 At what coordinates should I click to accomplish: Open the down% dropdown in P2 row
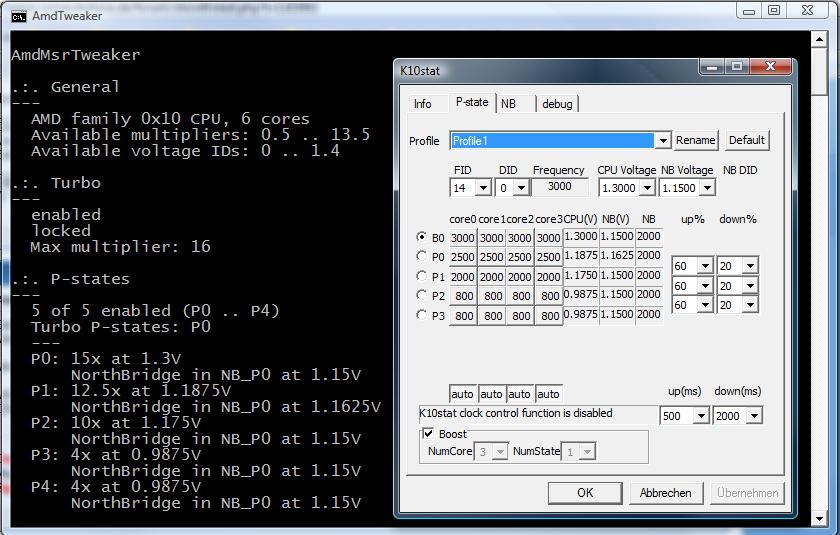750,285
